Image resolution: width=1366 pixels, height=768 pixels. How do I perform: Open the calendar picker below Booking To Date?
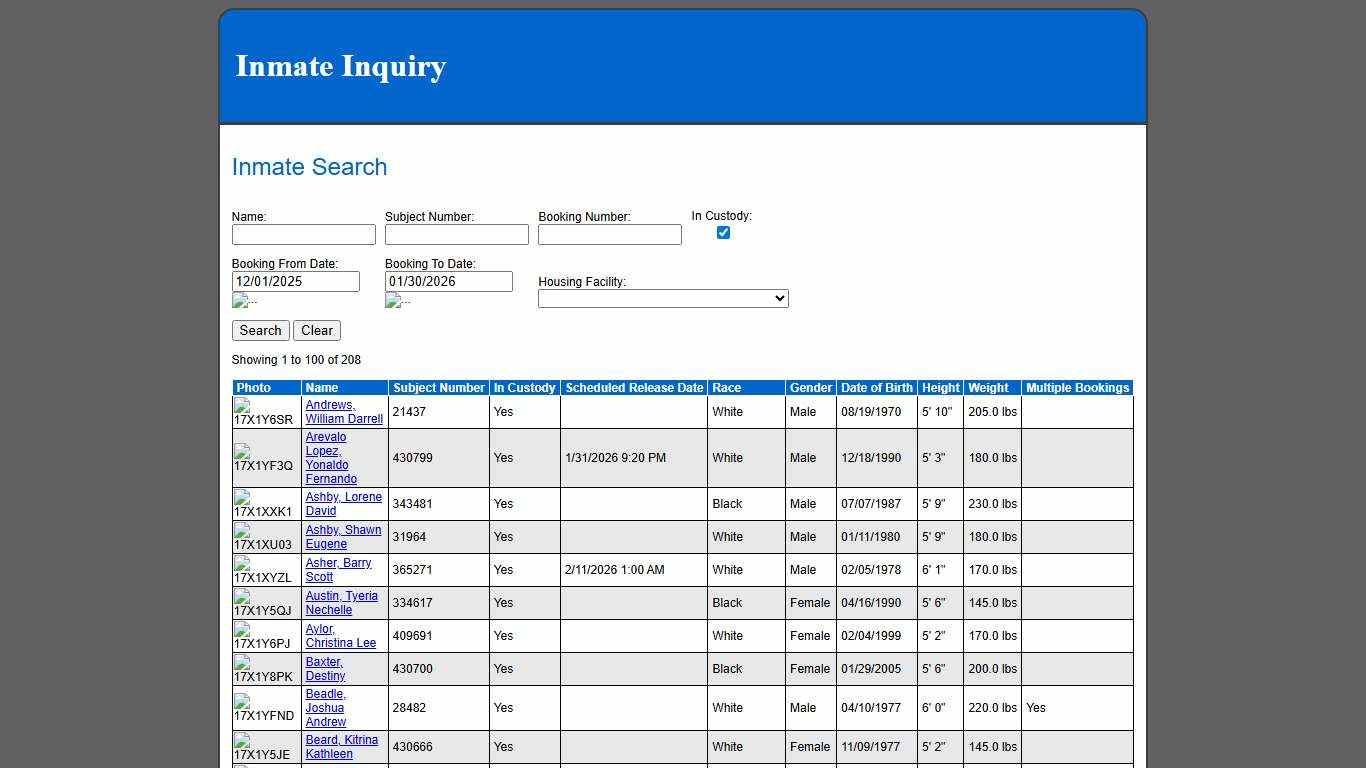point(396,300)
